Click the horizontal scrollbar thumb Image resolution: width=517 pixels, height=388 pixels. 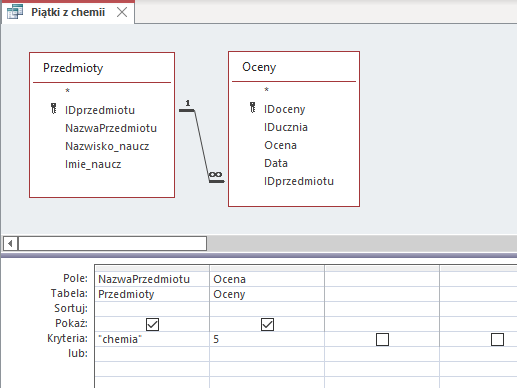113,244
